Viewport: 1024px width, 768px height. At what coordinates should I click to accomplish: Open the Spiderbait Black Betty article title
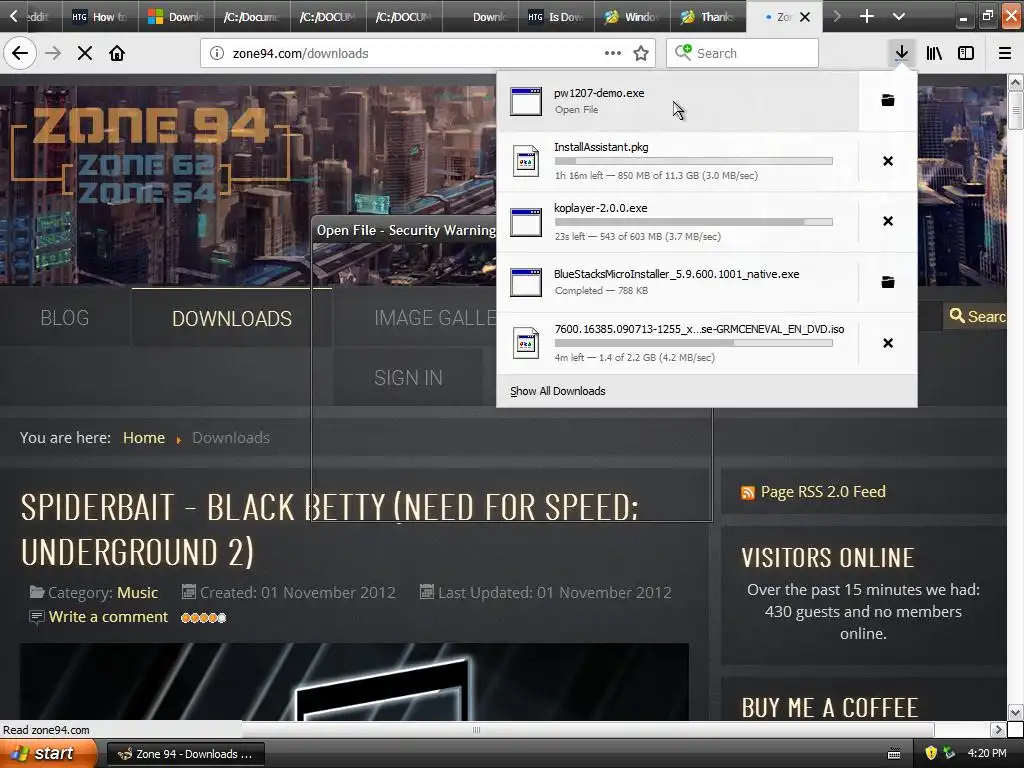[x=330, y=529]
